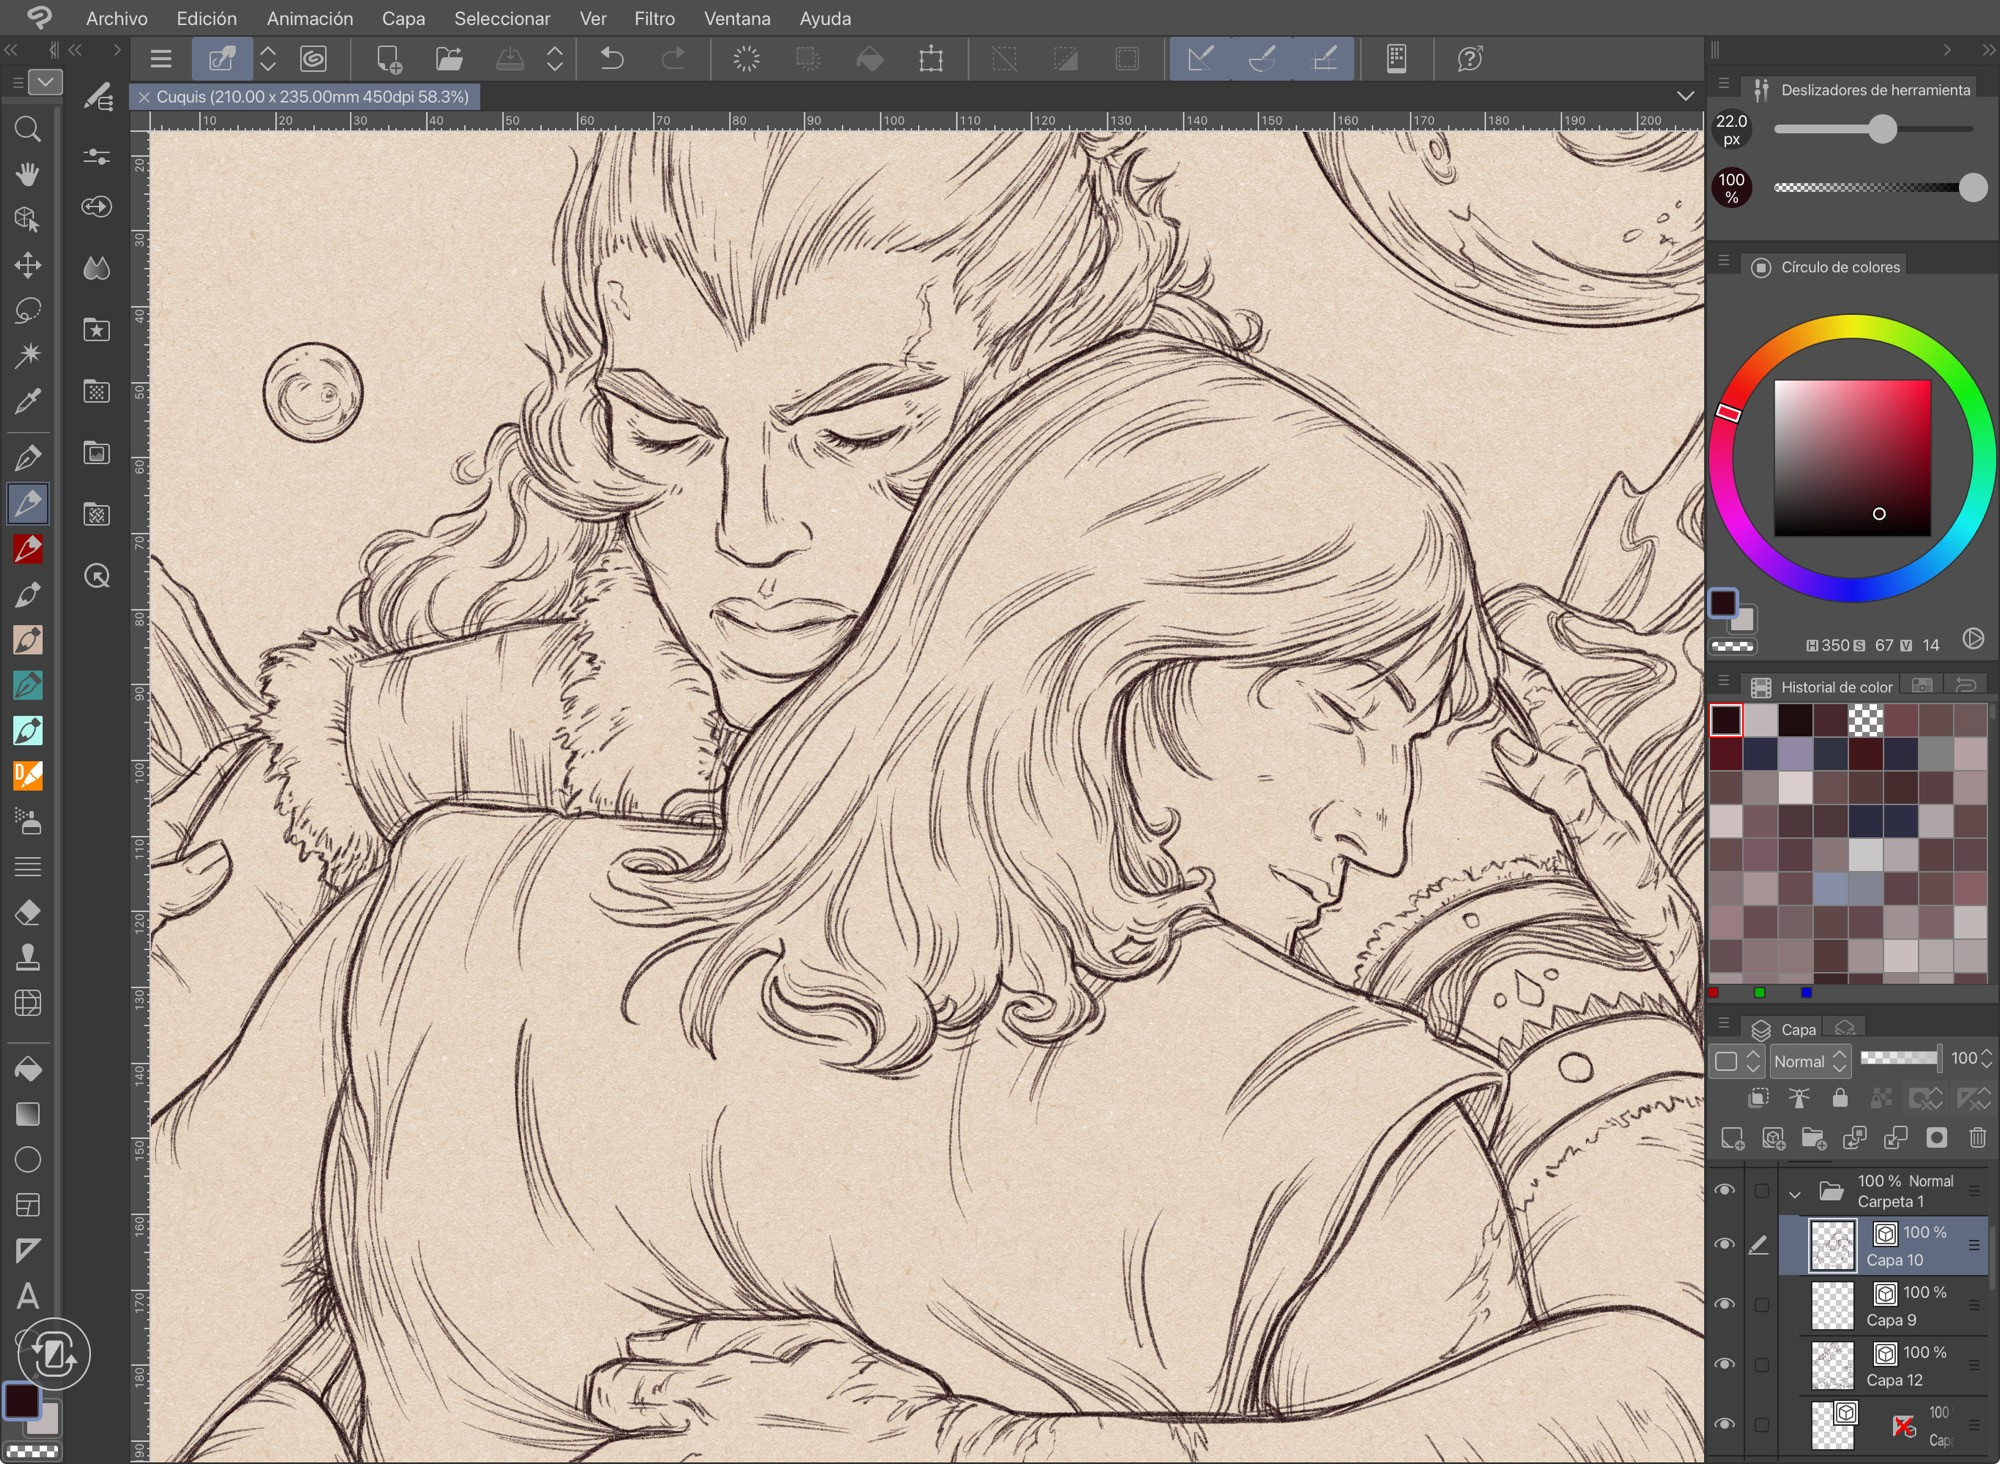Select the Capa 12 layer thumbnail
2000x1464 pixels.
click(1832, 1365)
